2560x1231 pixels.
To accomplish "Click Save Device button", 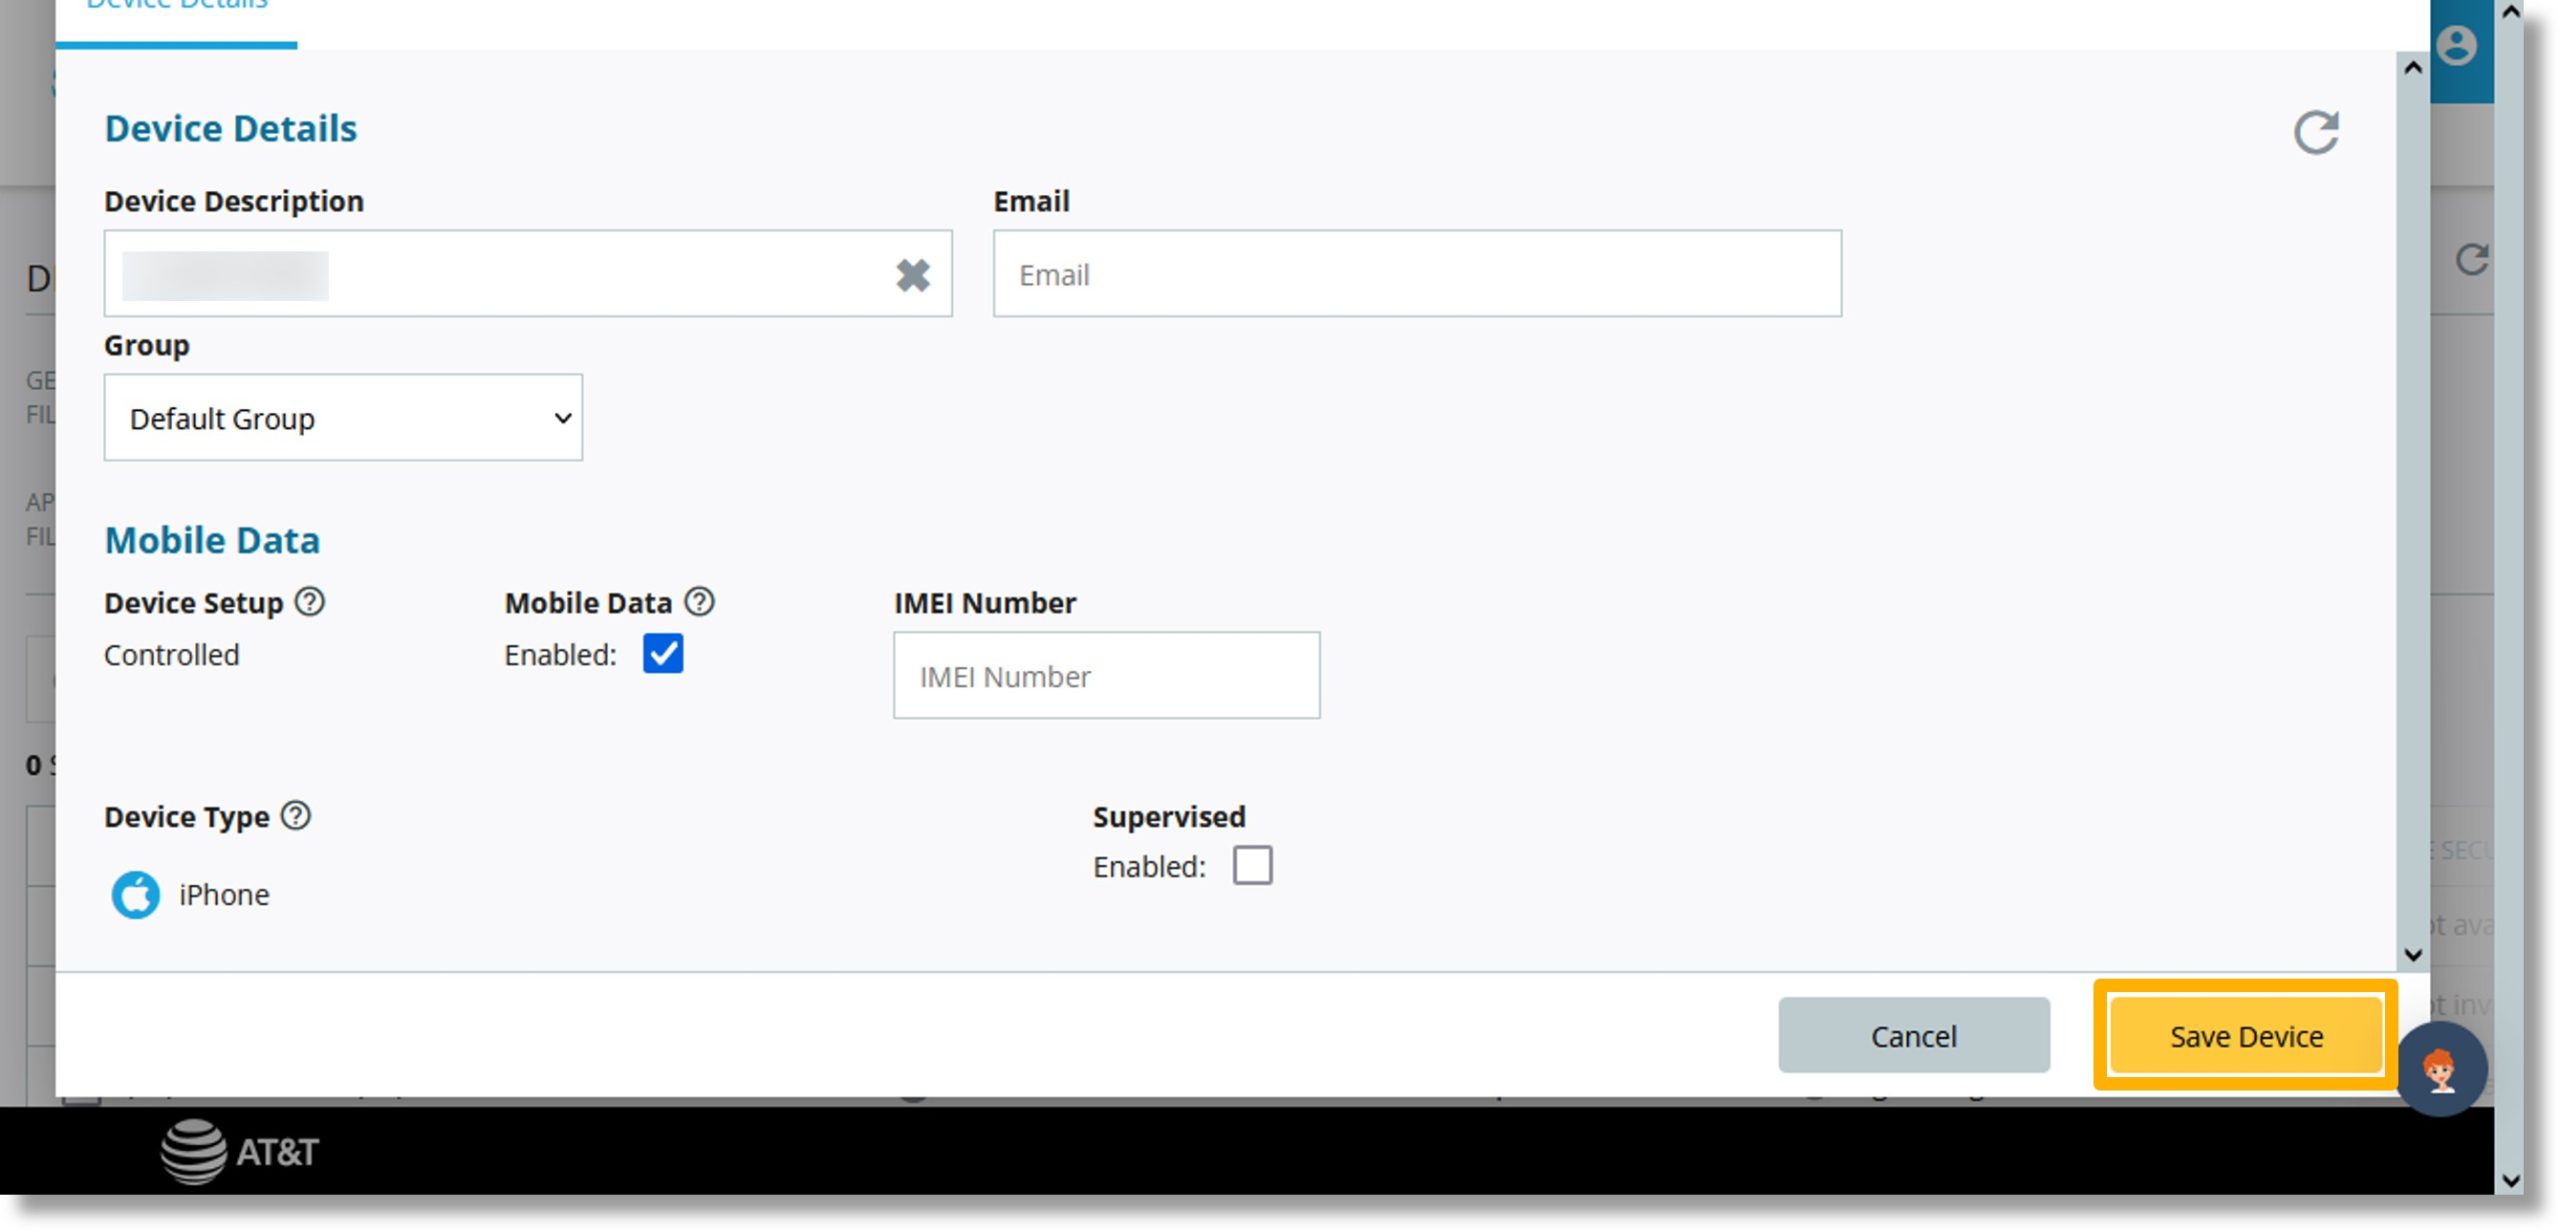I will 2245,1035.
